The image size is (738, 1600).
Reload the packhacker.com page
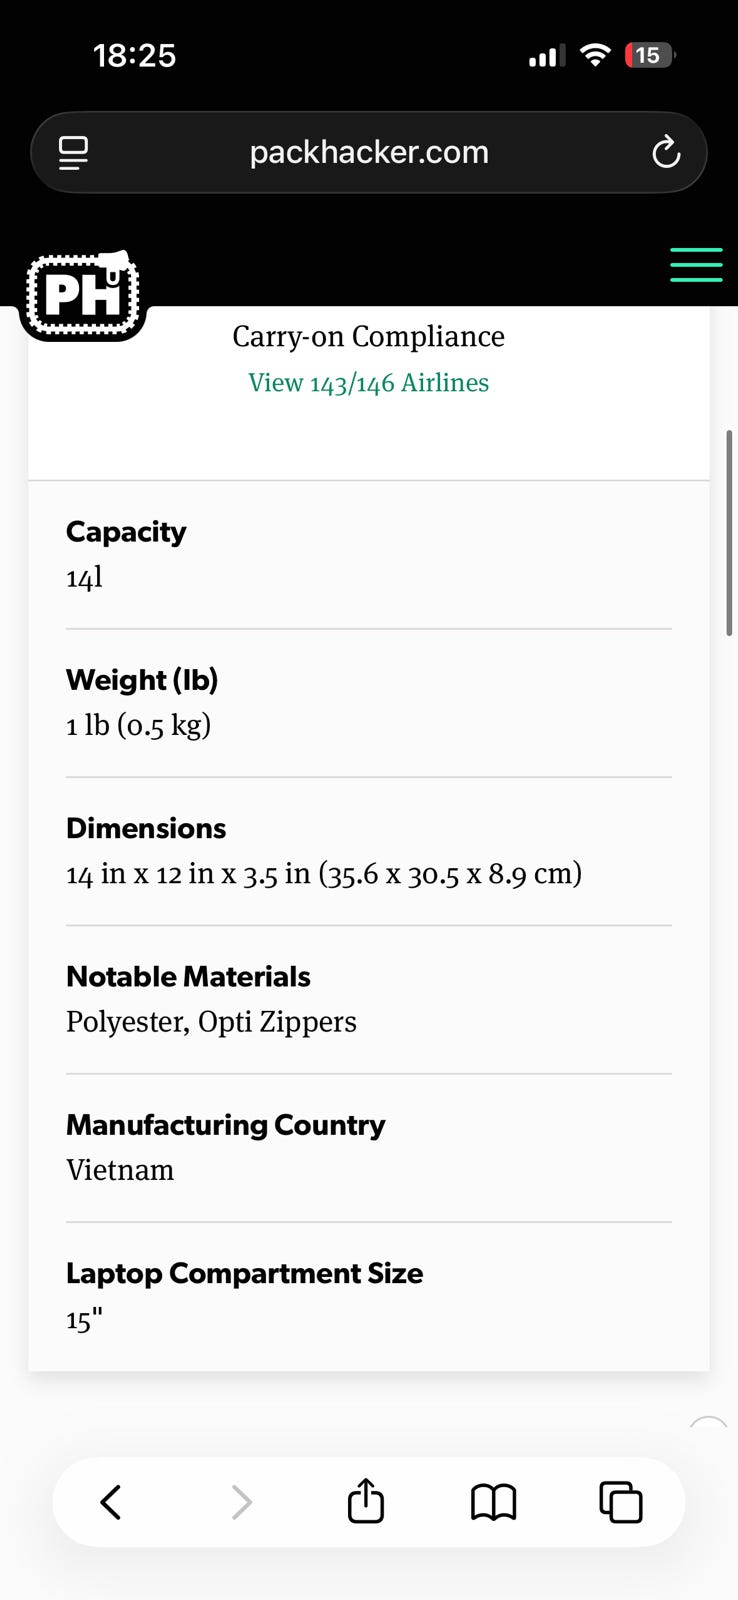[666, 153]
